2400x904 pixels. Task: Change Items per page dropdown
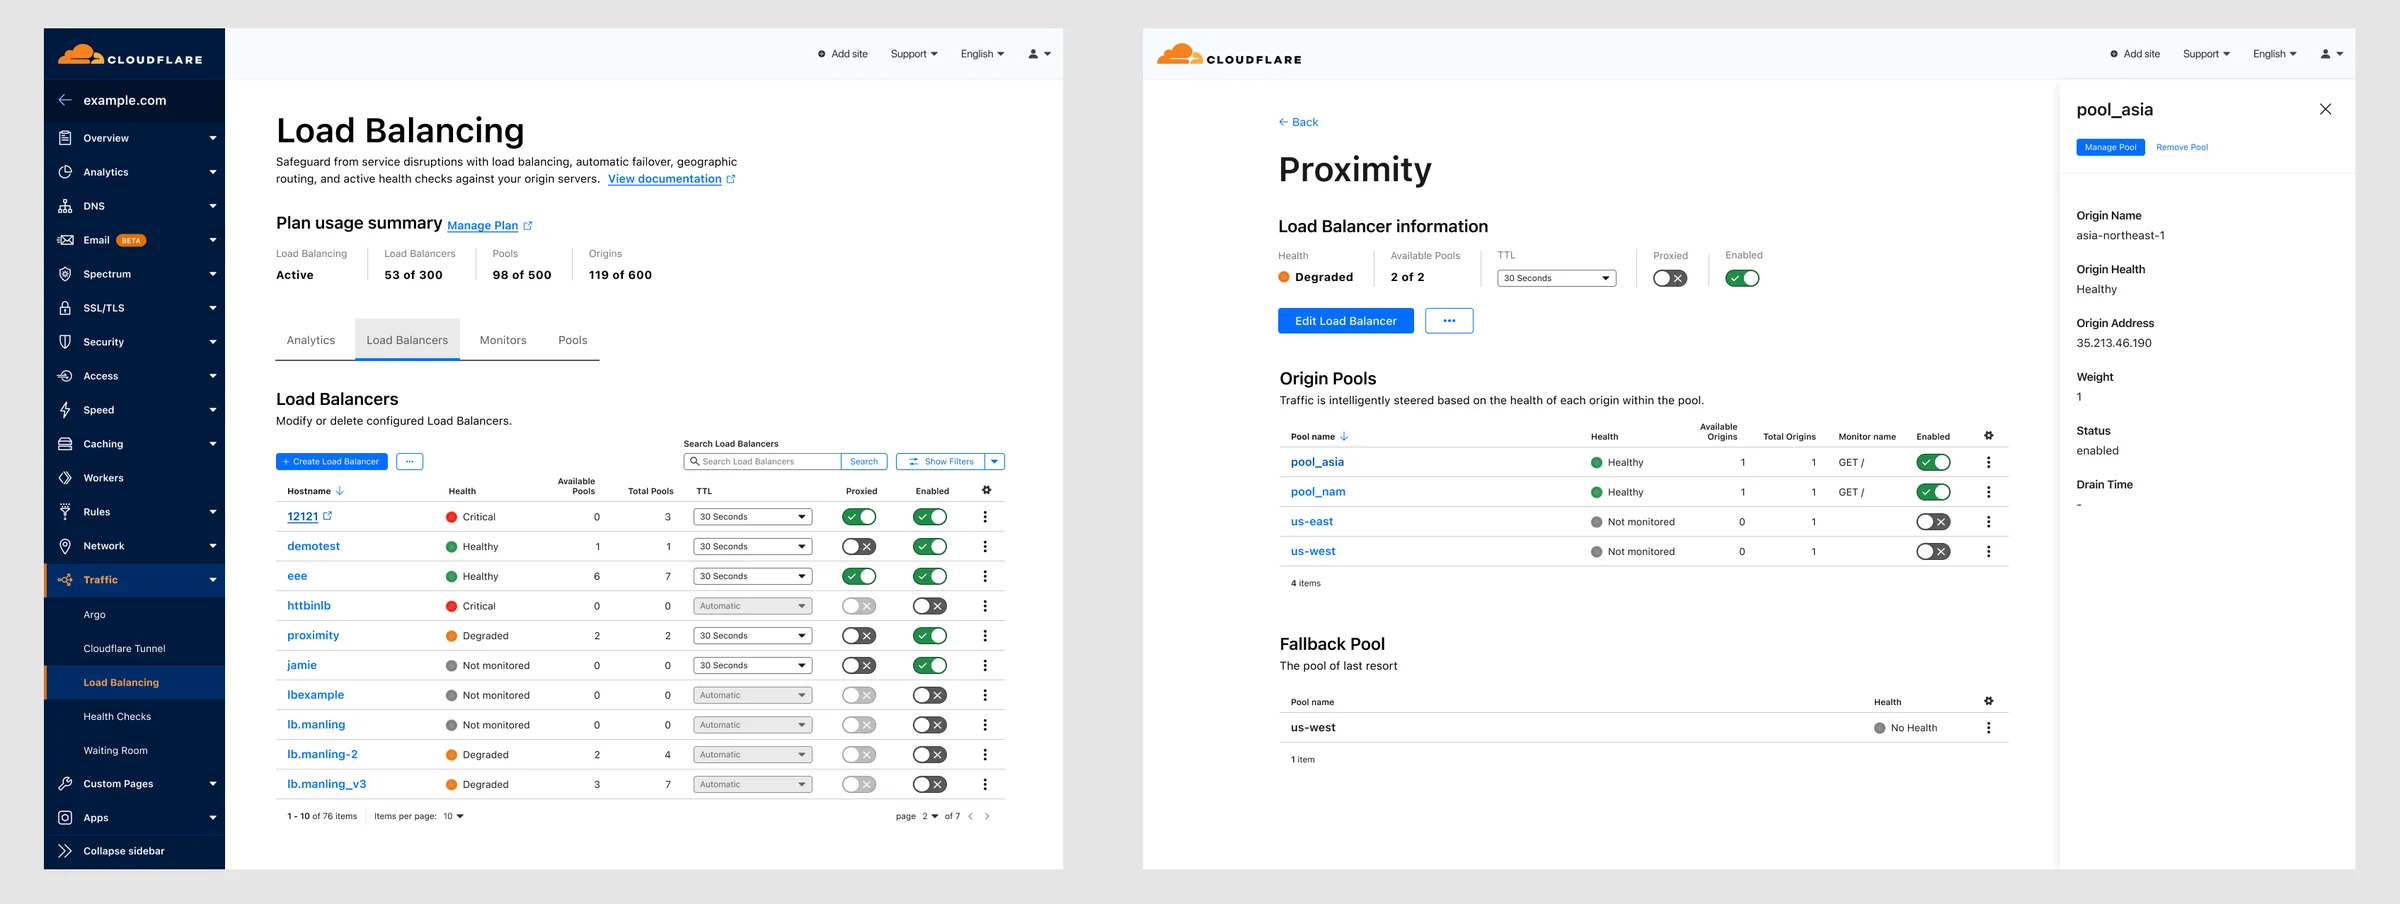coord(453,817)
